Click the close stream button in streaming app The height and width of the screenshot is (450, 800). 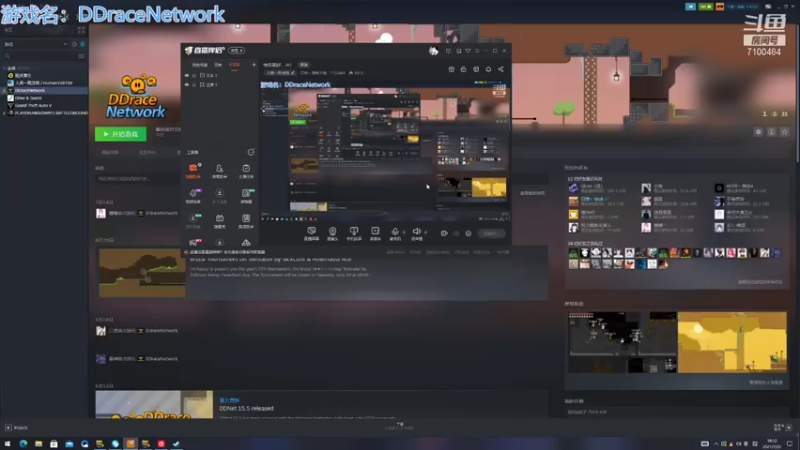click(491, 233)
